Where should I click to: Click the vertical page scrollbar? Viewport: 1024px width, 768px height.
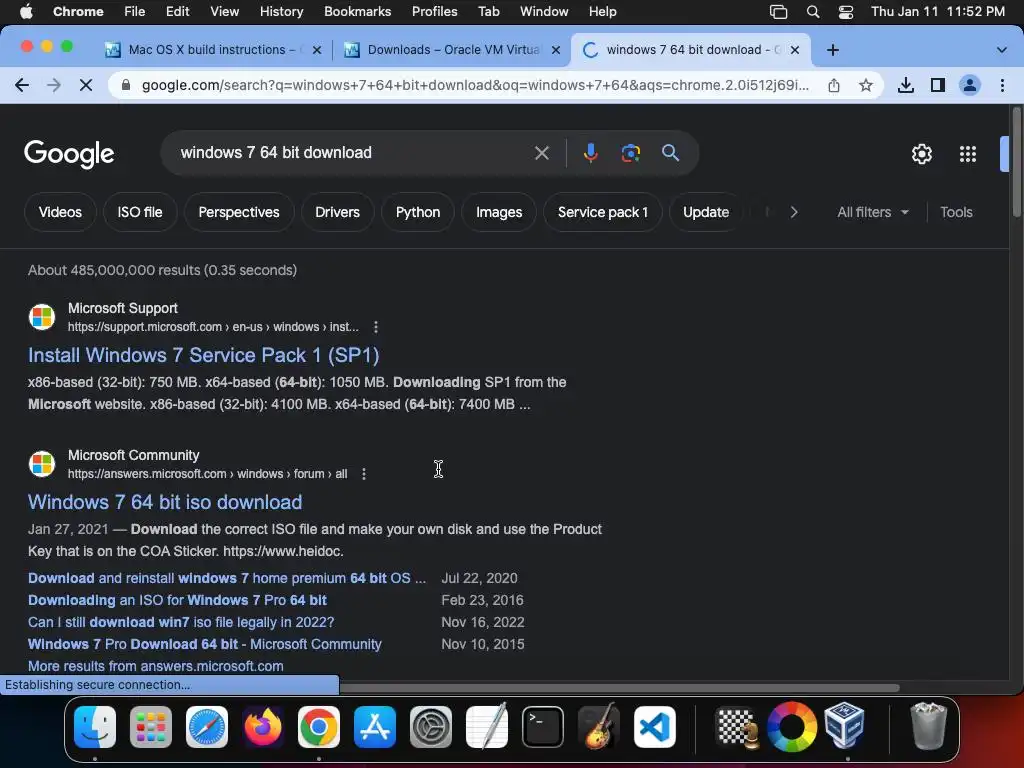tap(1016, 162)
